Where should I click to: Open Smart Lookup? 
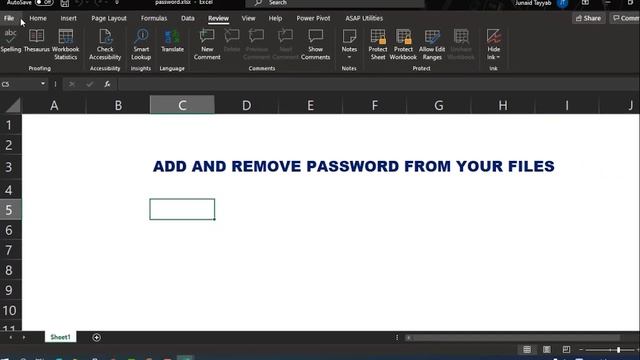141,45
